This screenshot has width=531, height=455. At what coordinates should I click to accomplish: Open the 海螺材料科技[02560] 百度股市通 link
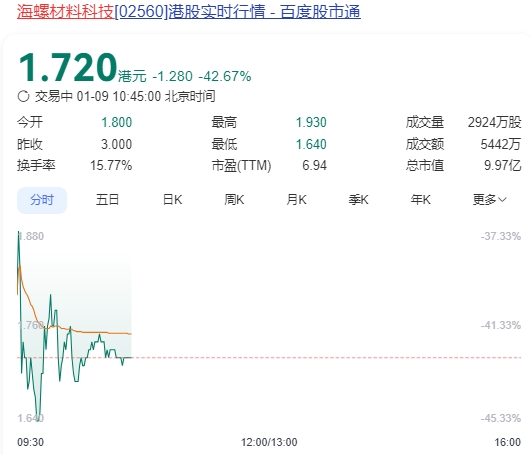(189, 11)
